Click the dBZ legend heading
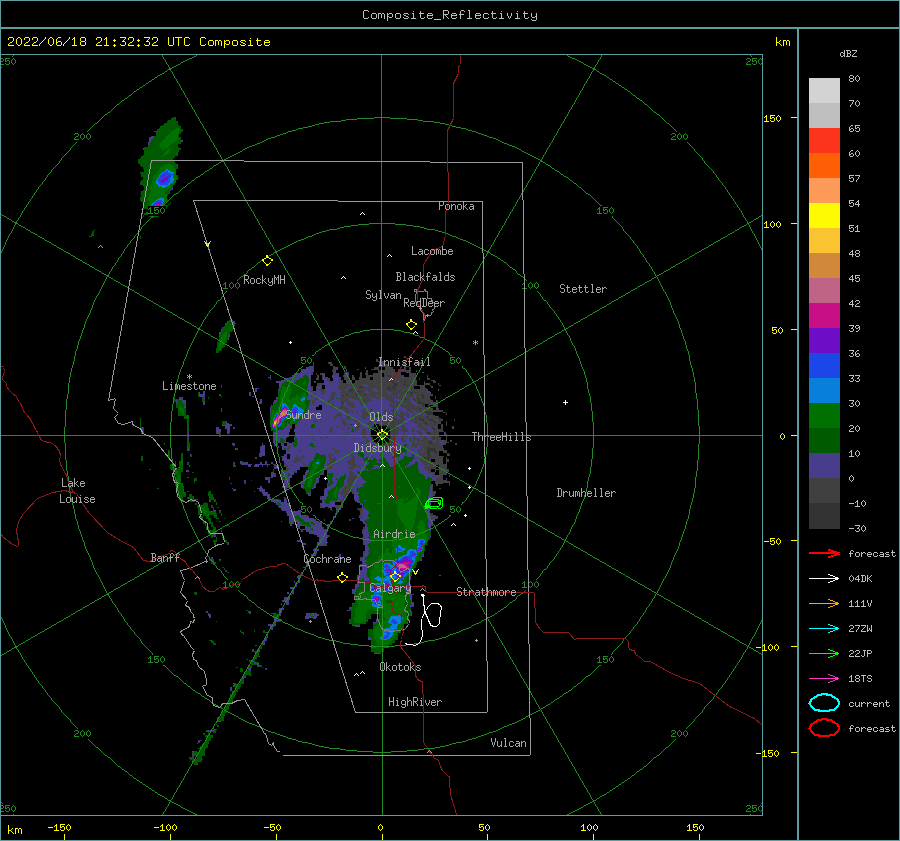Image resolution: width=900 pixels, height=841 pixels. [848, 53]
